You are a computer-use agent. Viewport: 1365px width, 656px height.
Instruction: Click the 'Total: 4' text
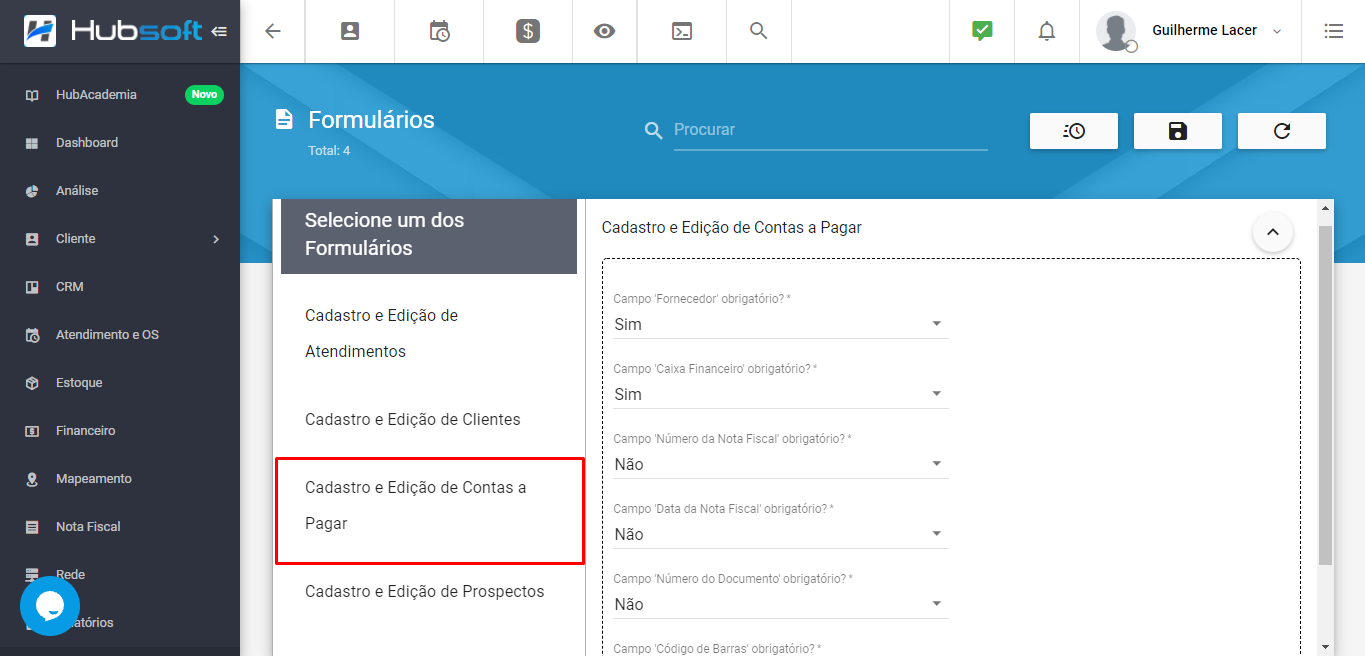pos(329,151)
